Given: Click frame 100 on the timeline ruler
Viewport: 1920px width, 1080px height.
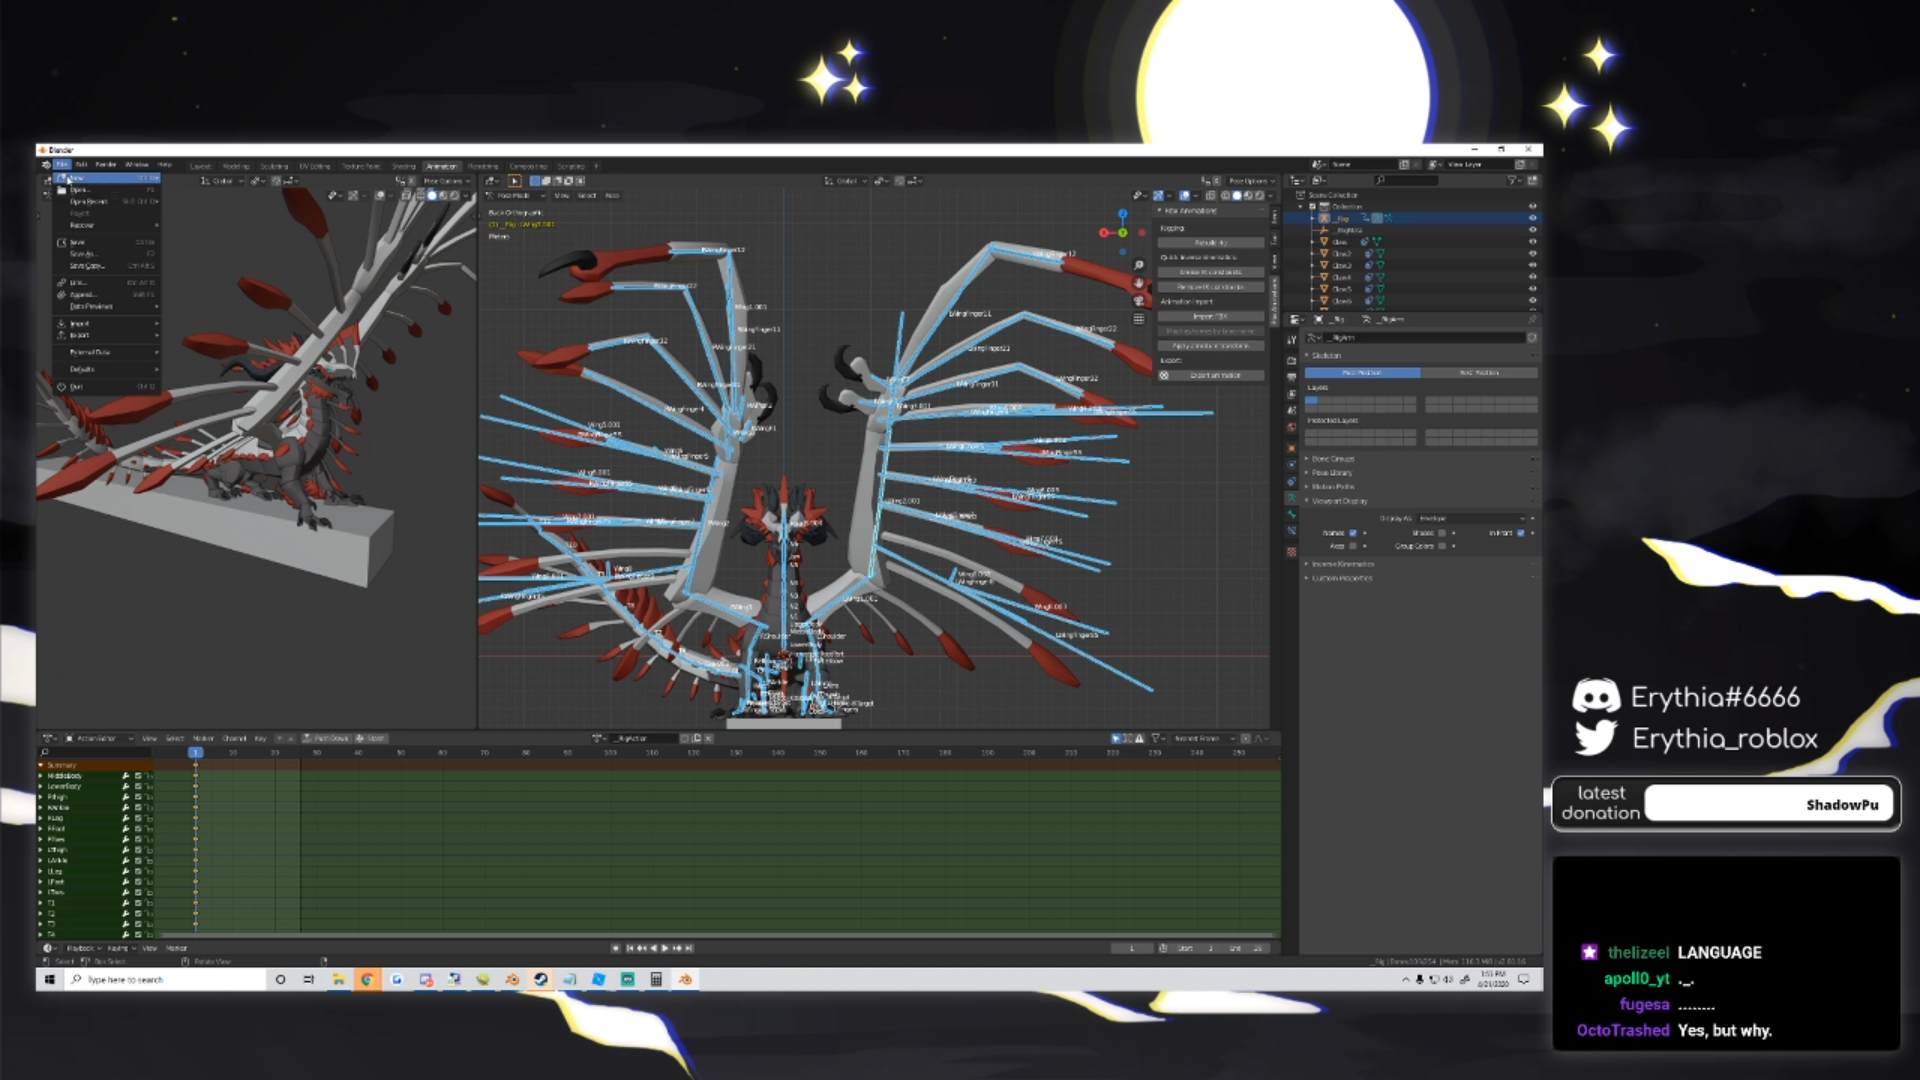Looking at the screenshot, I should click(x=609, y=753).
